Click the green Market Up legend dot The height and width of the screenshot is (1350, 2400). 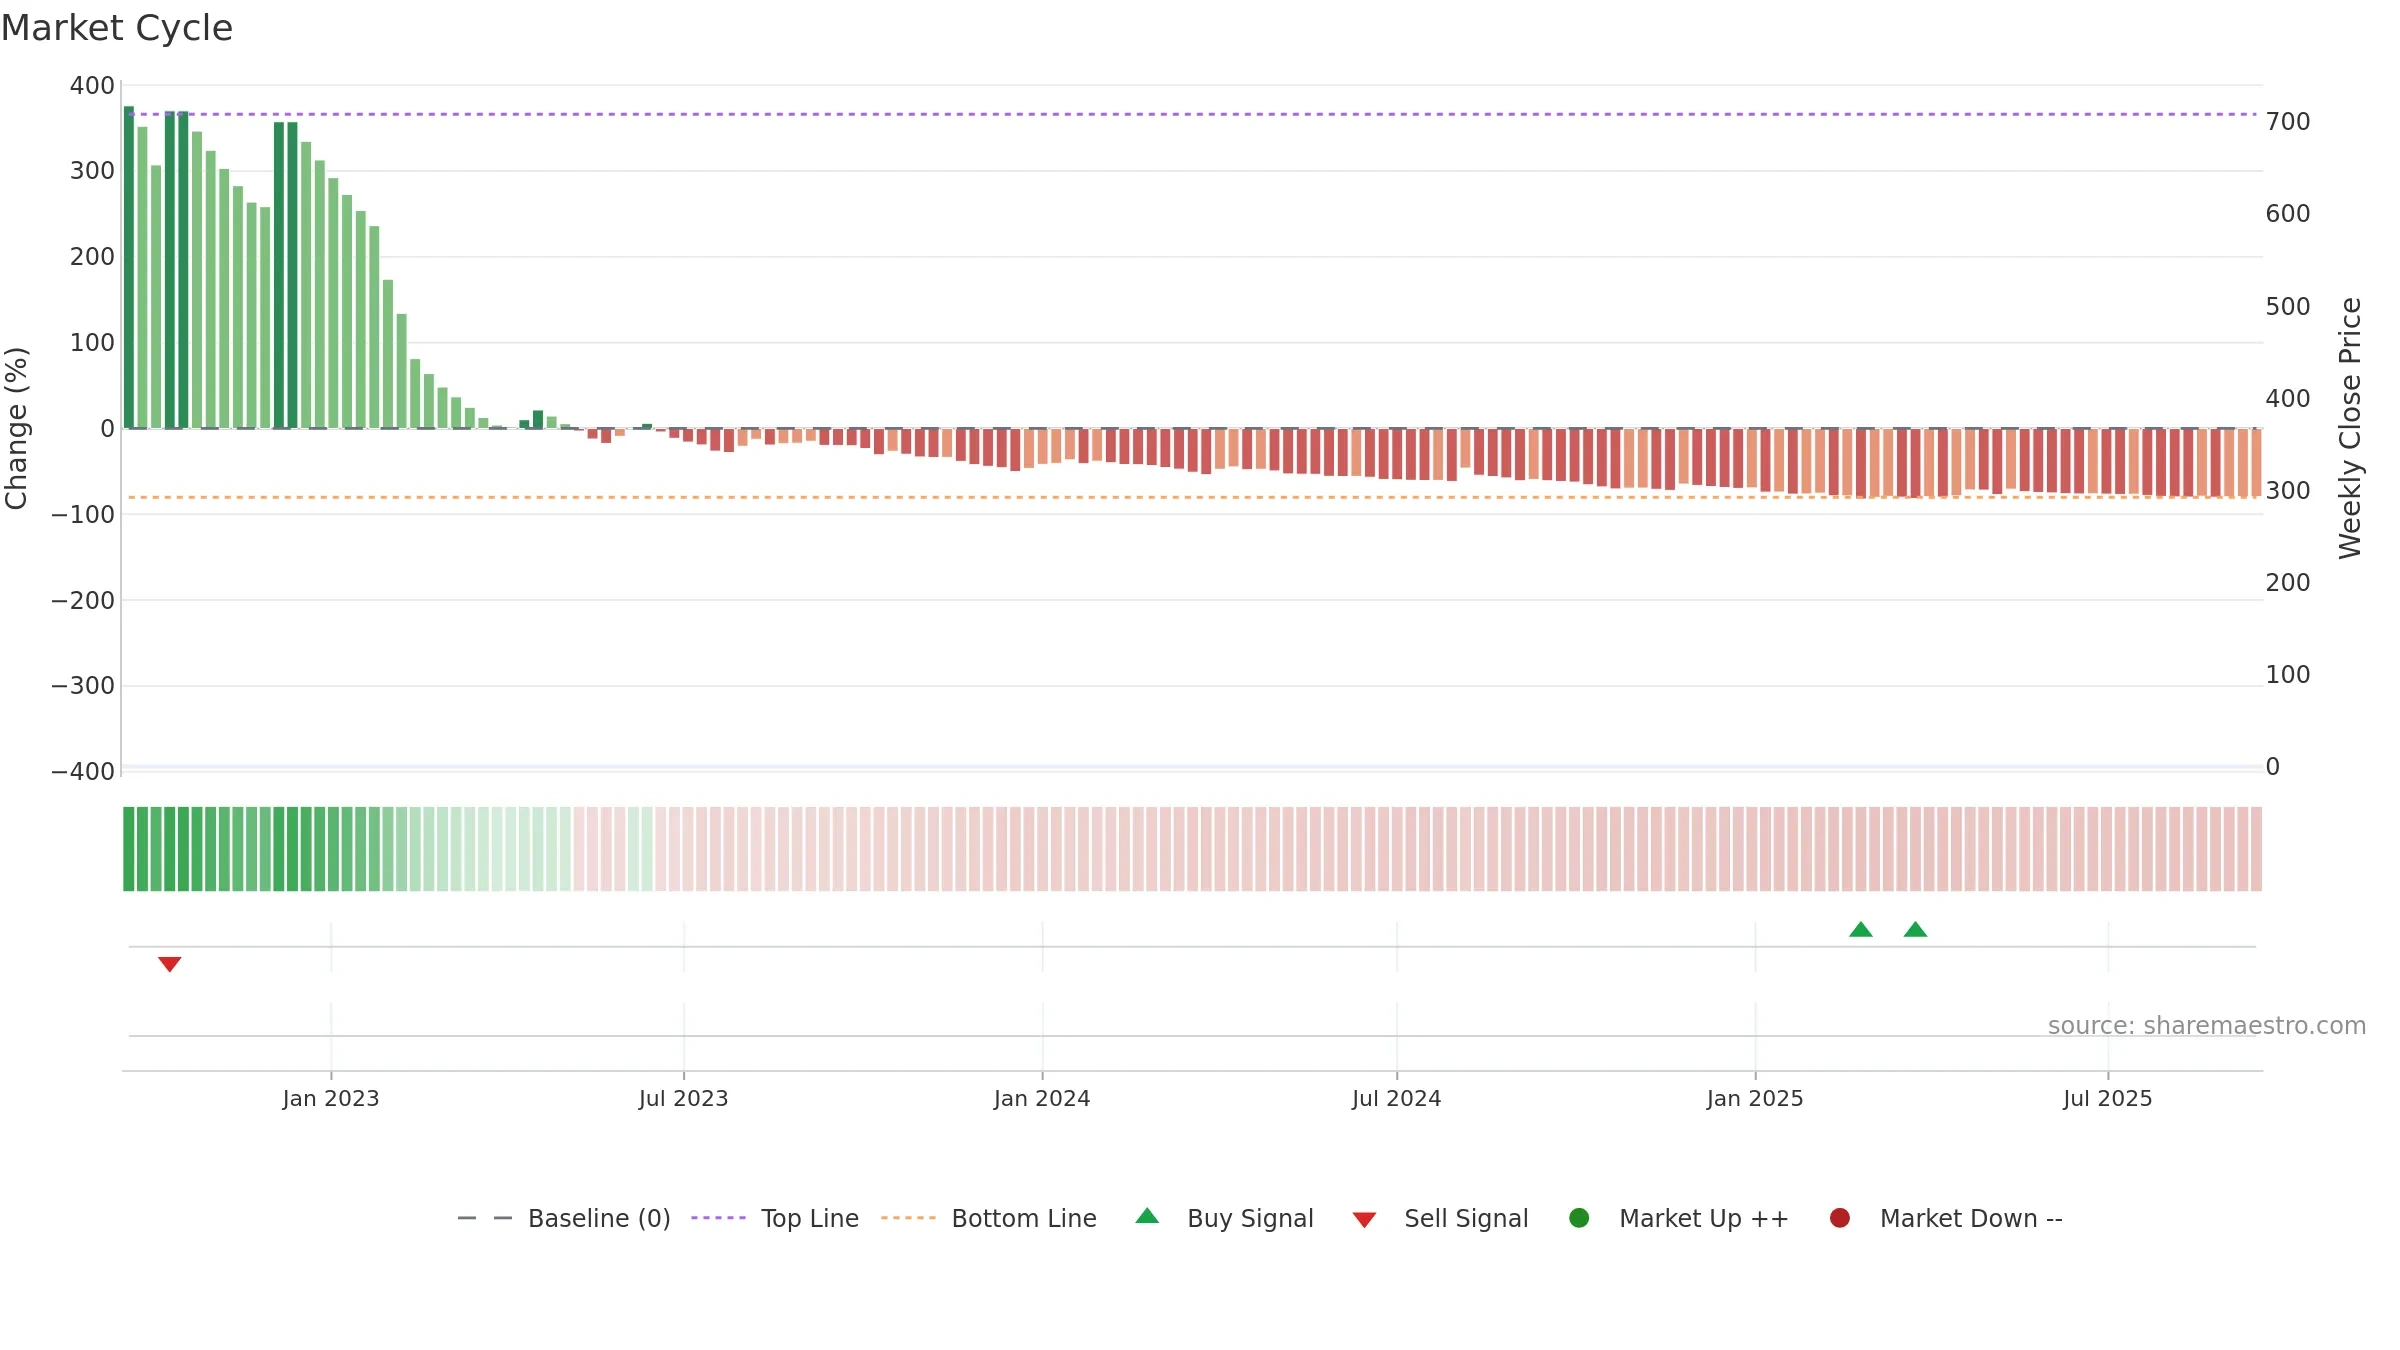click(1579, 1218)
